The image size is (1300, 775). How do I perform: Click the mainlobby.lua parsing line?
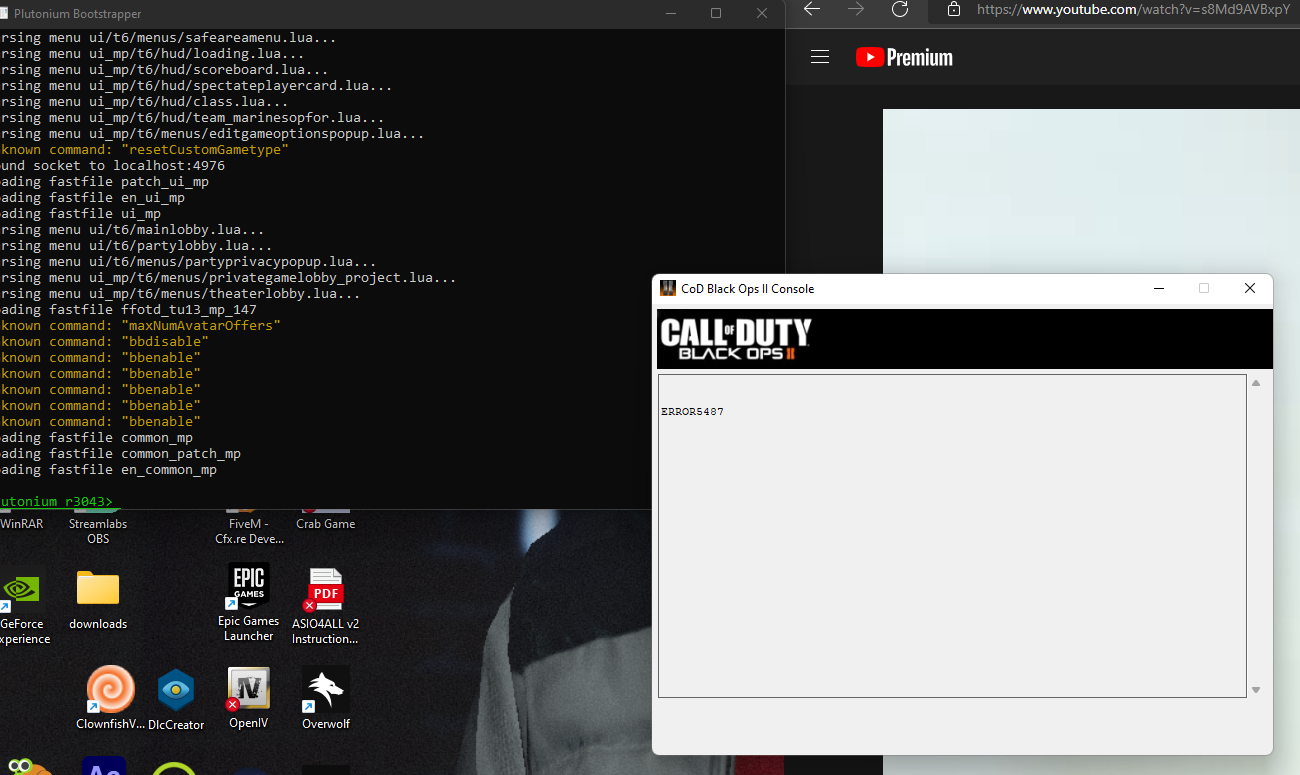click(133, 229)
